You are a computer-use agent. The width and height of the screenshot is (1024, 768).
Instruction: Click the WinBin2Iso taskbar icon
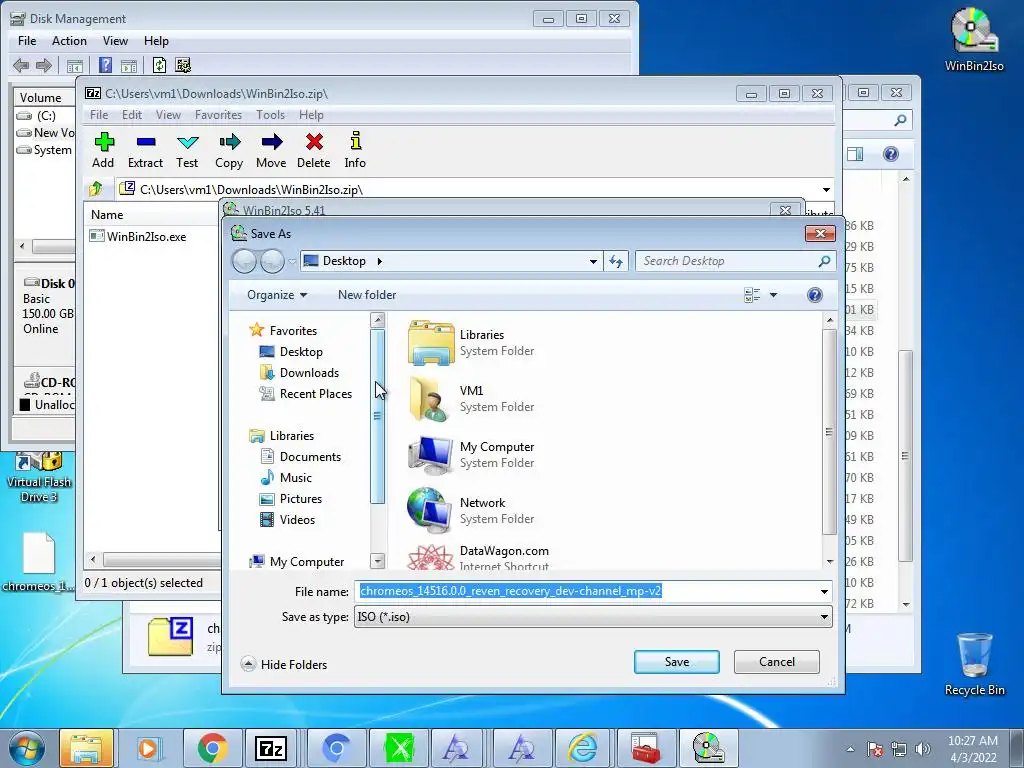[x=709, y=748]
